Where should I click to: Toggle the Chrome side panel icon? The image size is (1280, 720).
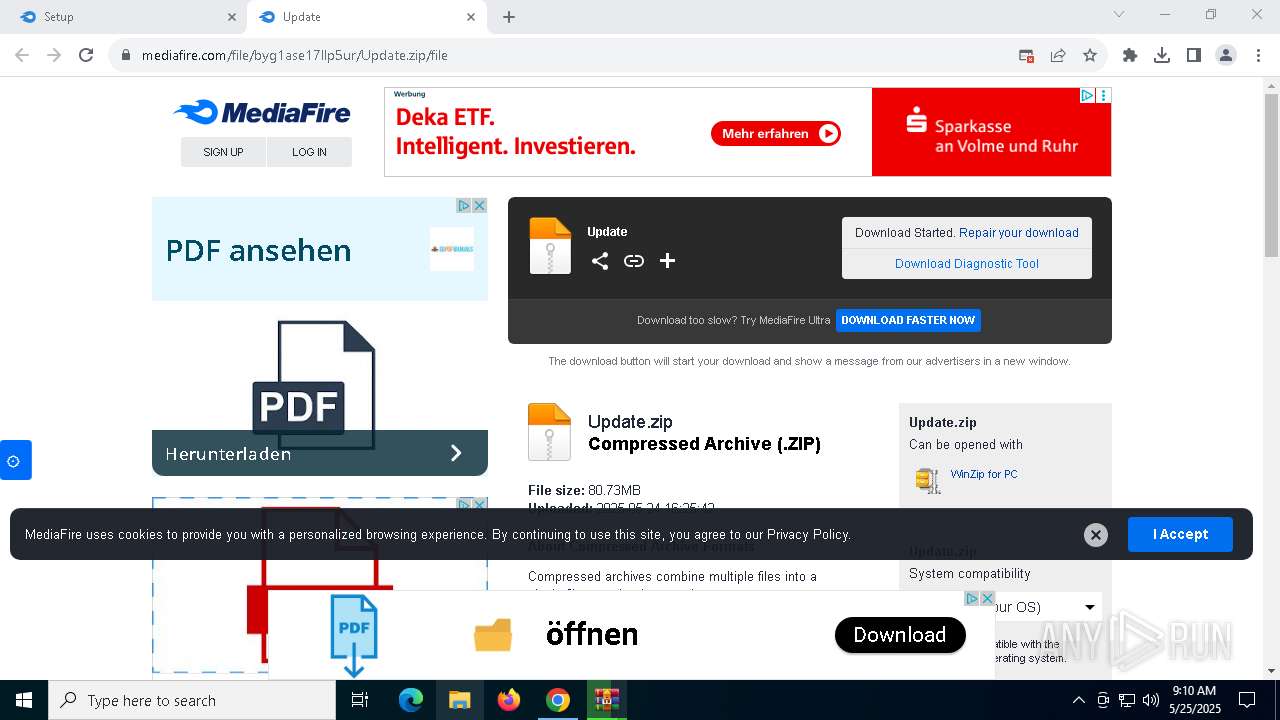click(1194, 56)
